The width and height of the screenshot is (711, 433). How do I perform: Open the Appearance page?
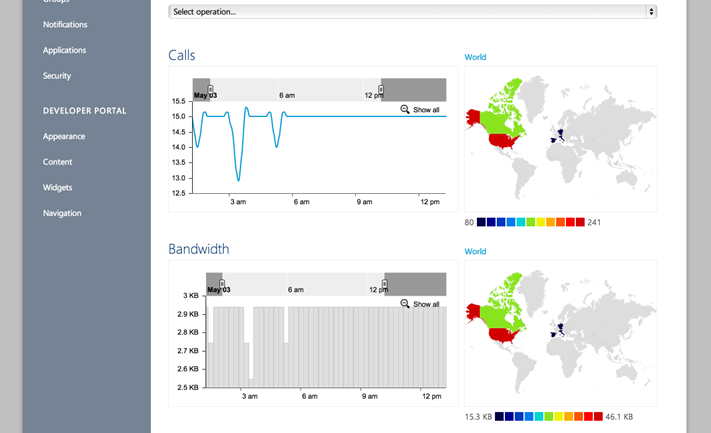64,136
